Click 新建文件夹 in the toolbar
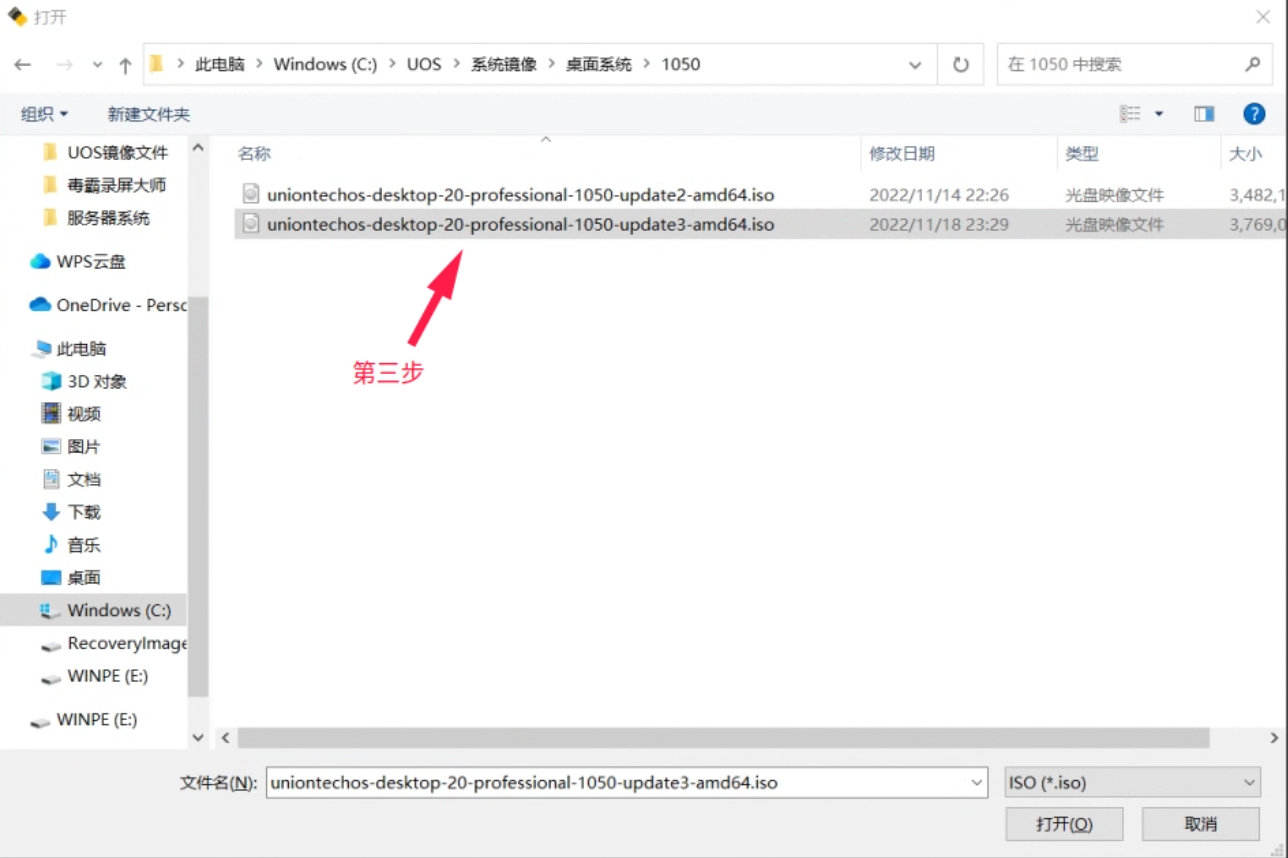Screen dimensions: 1288x858 coord(148,114)
